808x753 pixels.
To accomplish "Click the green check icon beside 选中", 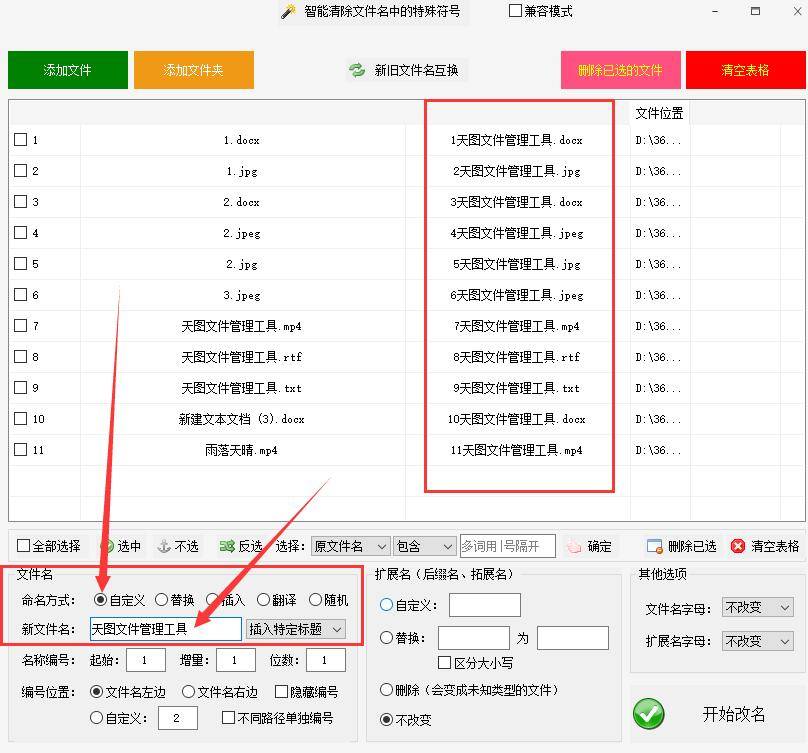I will 107,546.
